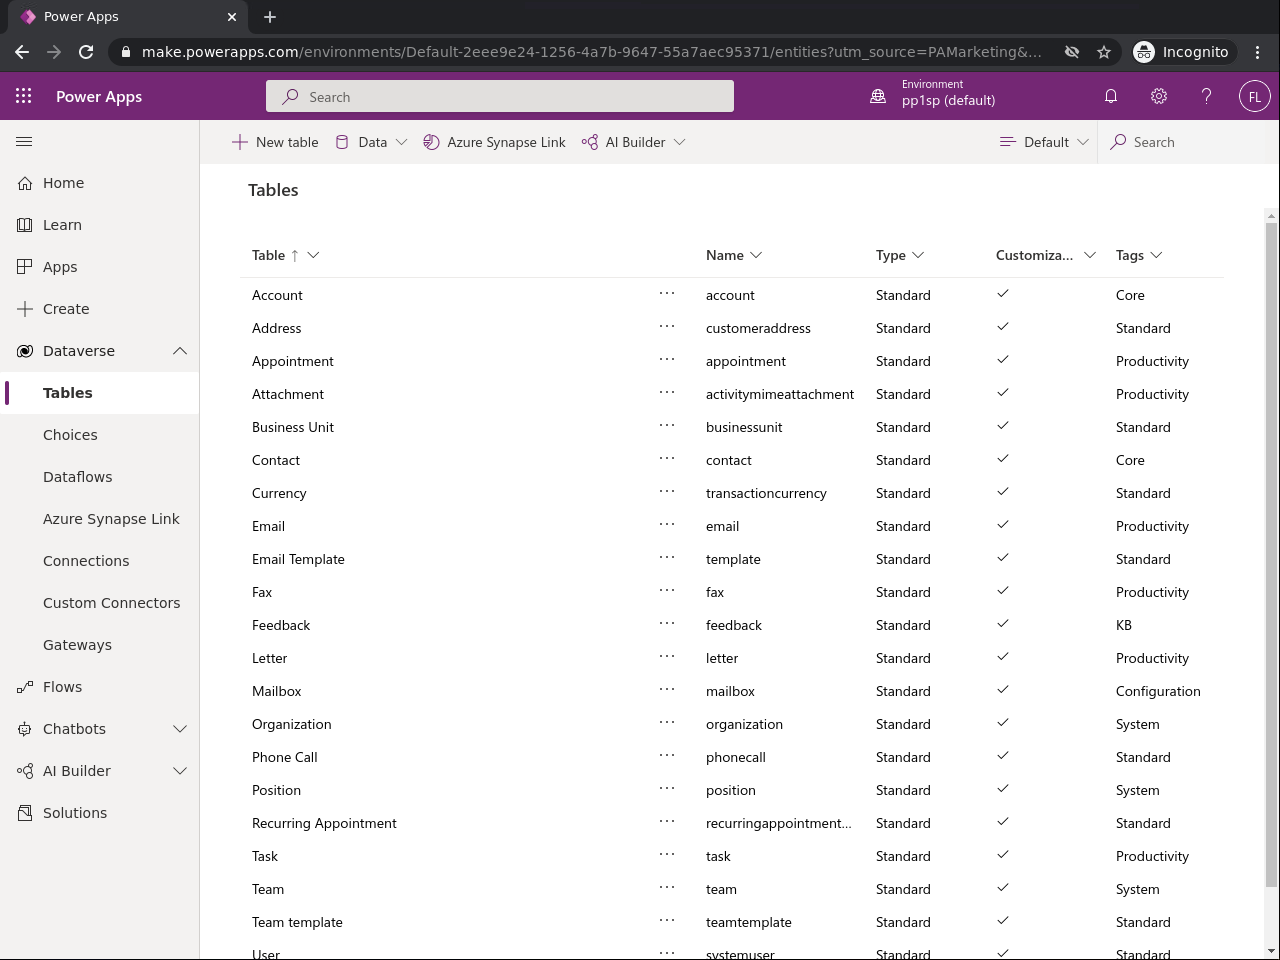Open the app launcher waffle icon
The width and height of the screenshot is (1280, 960).
pyautogui.click(x=24, y=96)
